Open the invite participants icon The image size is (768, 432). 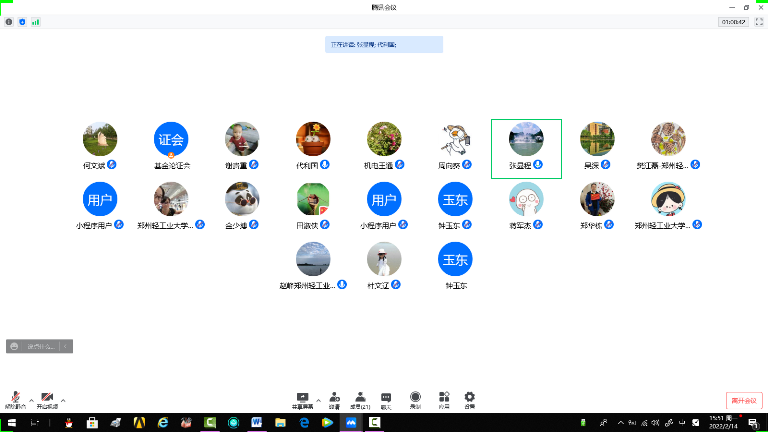[x=334, y=398]
